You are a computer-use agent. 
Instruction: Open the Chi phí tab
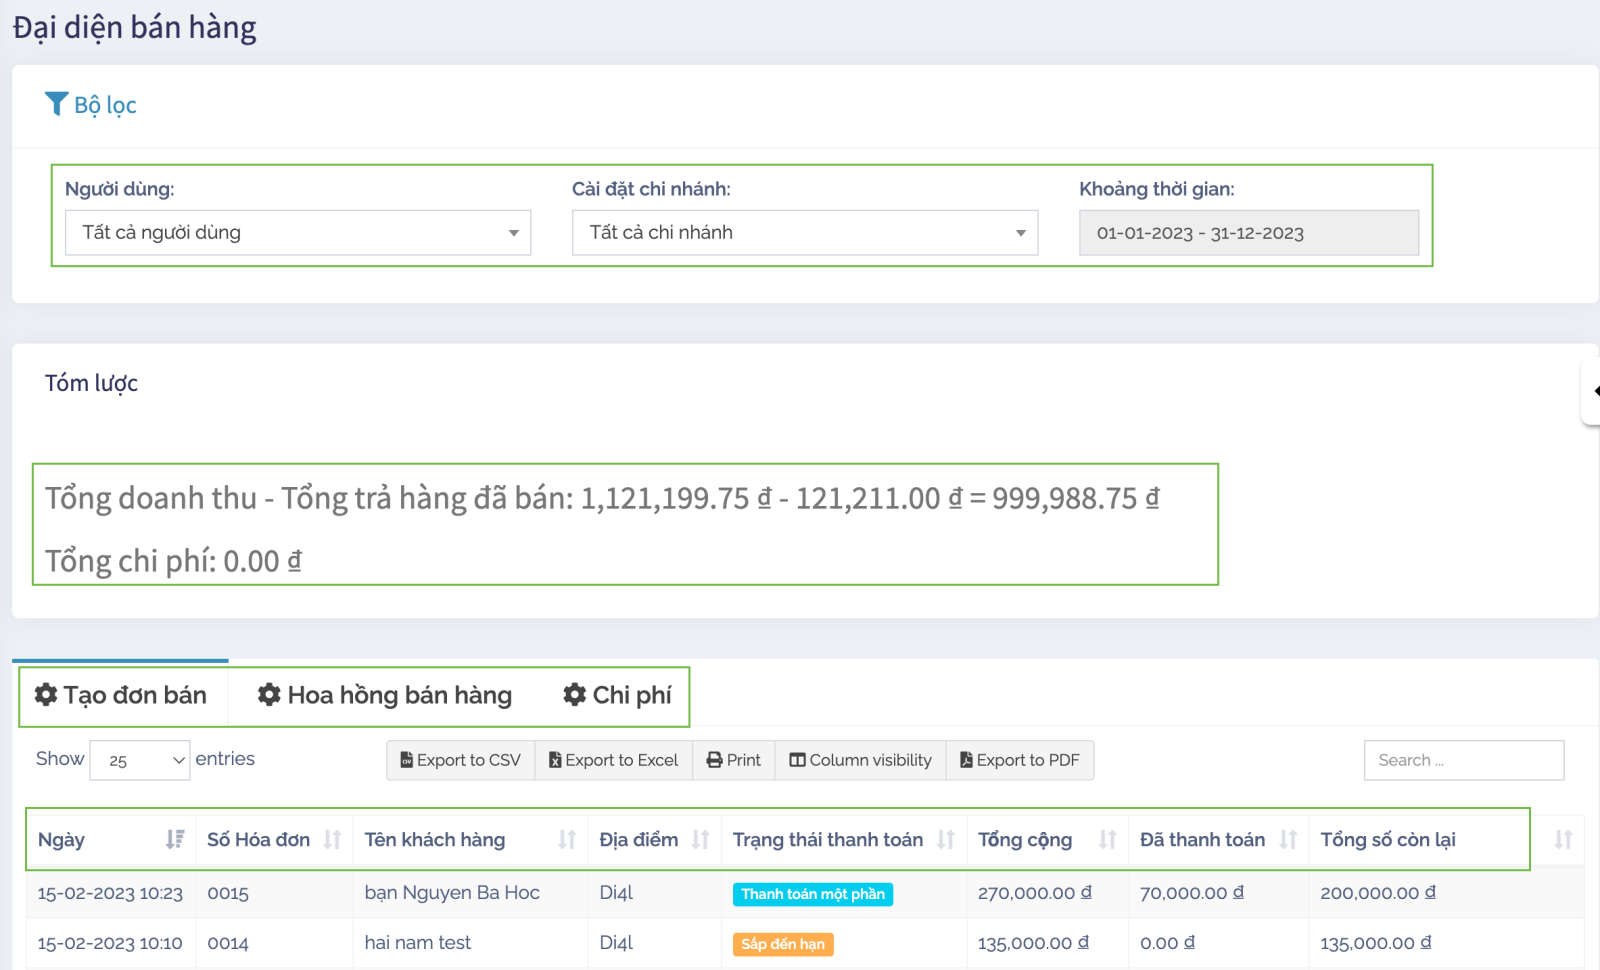click(617, 695)
